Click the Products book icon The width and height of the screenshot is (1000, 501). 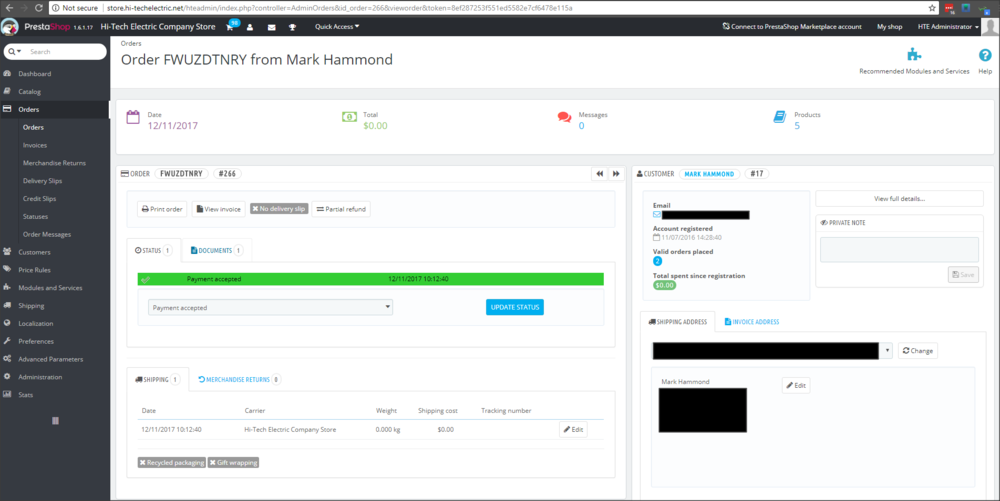pos(779,117)
